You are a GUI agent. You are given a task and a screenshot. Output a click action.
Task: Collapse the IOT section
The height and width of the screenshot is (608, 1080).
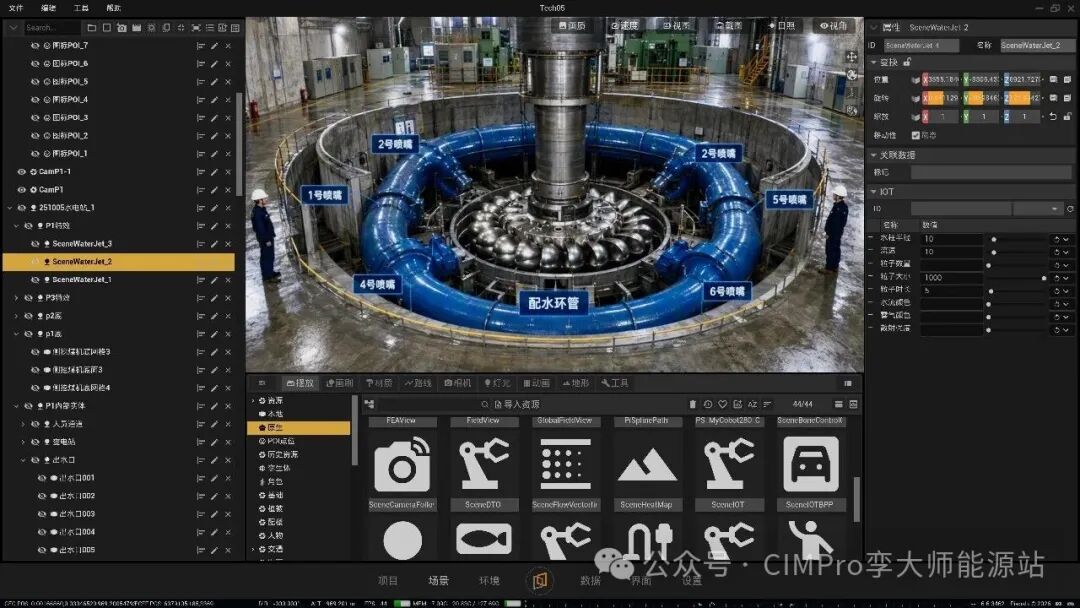874,192
